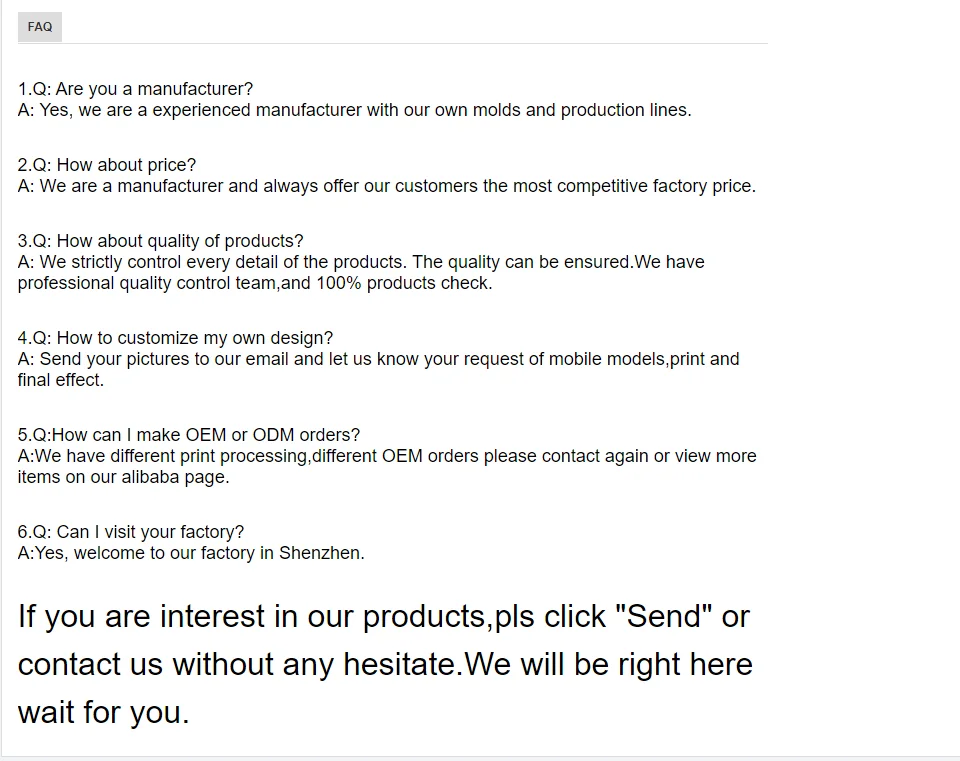Click the answer about molds and production lines
The width and height of the screenshot is (960, 761).
click(x=354, y=110)
